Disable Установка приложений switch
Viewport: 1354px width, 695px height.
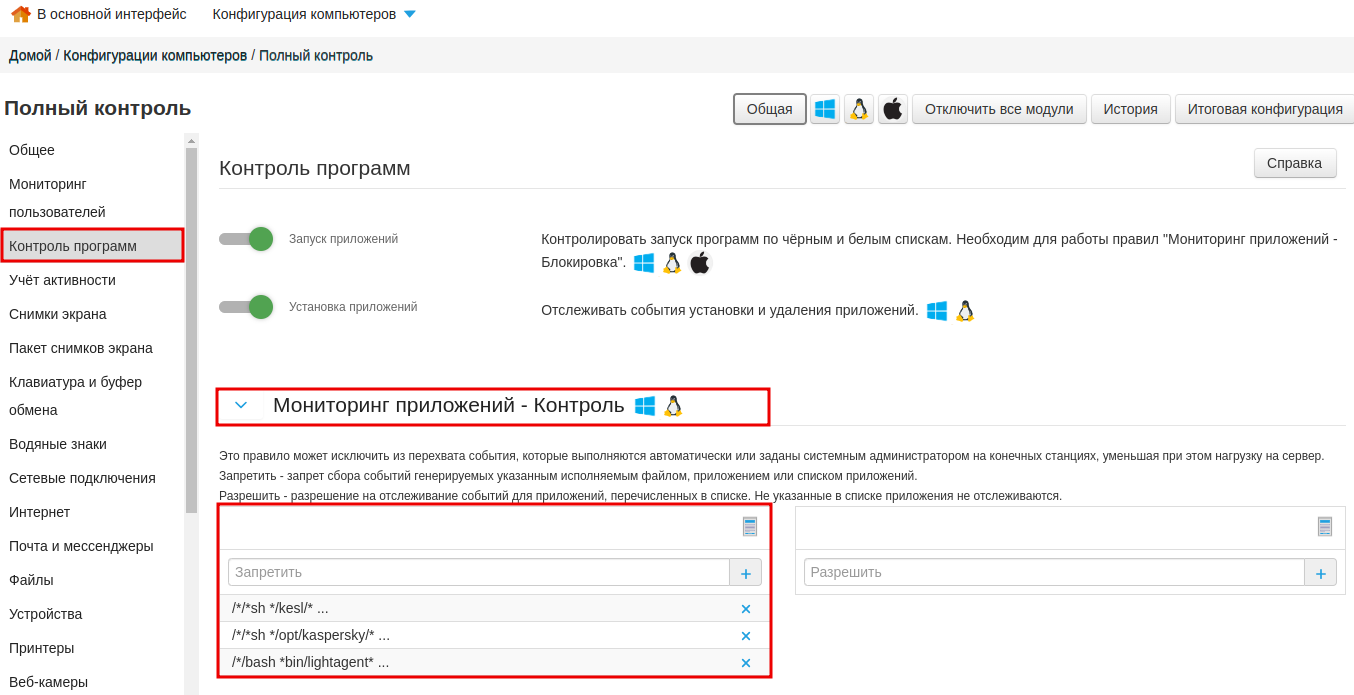[247, 307]
